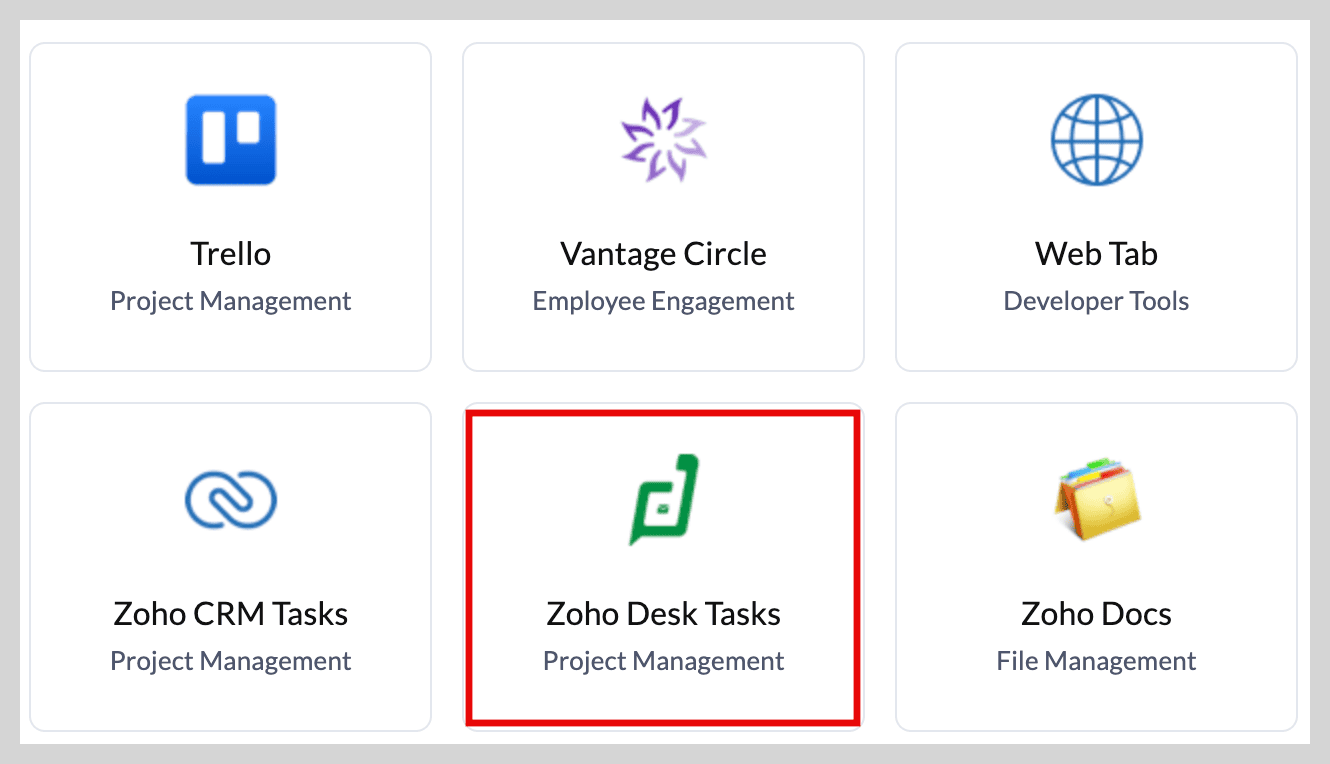Click Project Management label under Zoho Desk Tasks
1330x764 pixels.
[x=663, y=661]
